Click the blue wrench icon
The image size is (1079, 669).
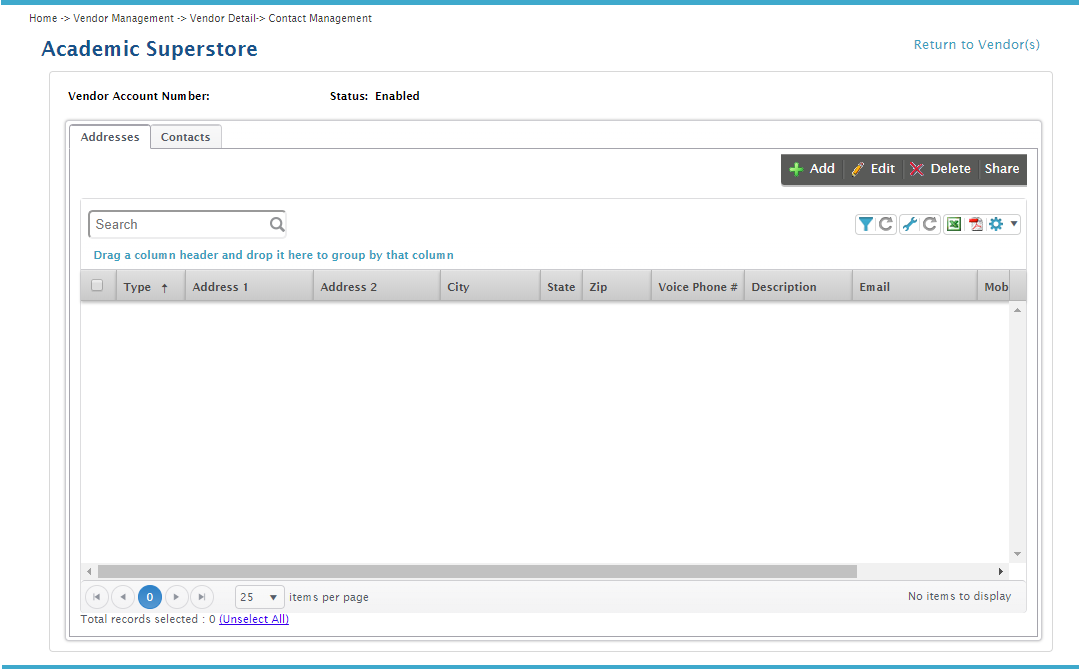(910, 224)
